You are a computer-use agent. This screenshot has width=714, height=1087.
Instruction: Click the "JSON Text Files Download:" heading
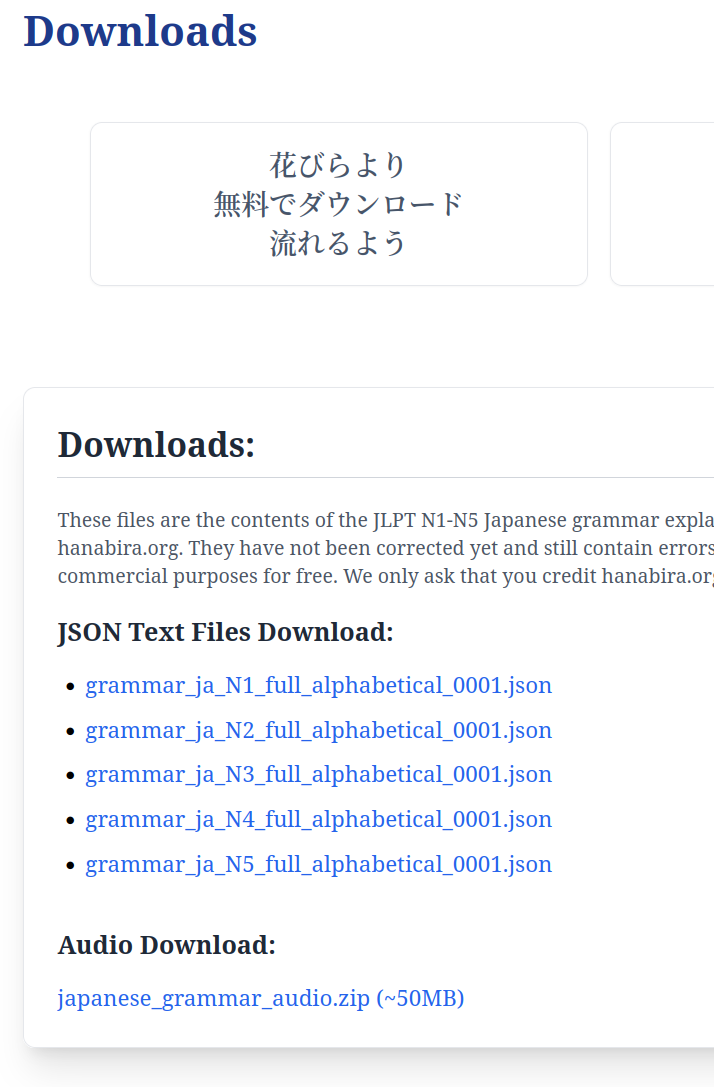pyautogui.click(x=226, y=633)
